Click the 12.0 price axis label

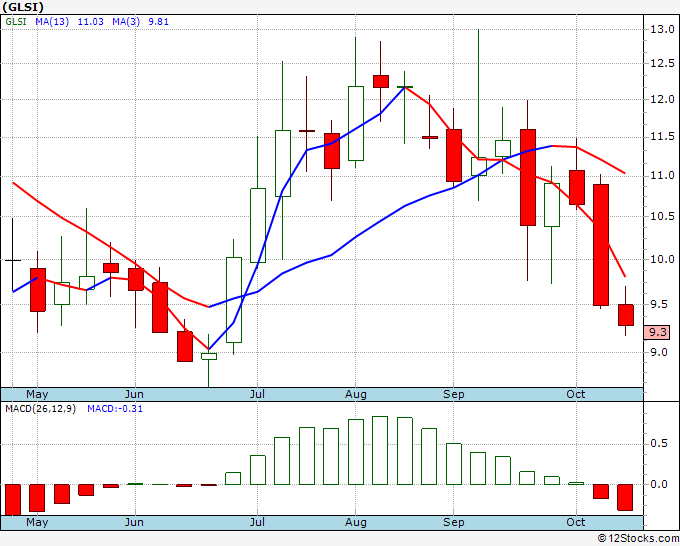[x=662, y=99]
